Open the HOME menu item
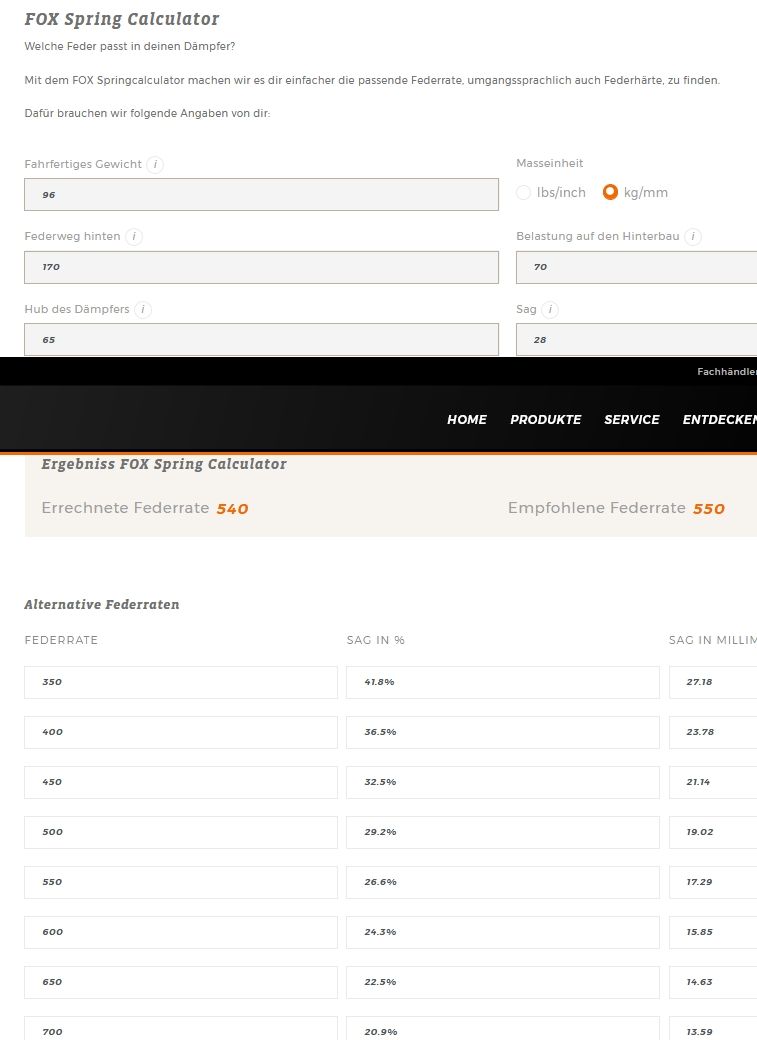 (466, 420)
